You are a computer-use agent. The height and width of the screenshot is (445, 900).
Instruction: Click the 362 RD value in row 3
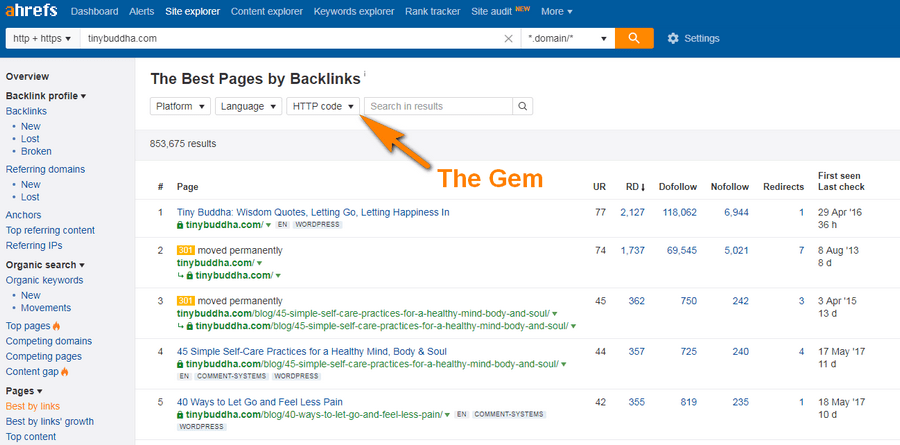[x=637, y=301]
